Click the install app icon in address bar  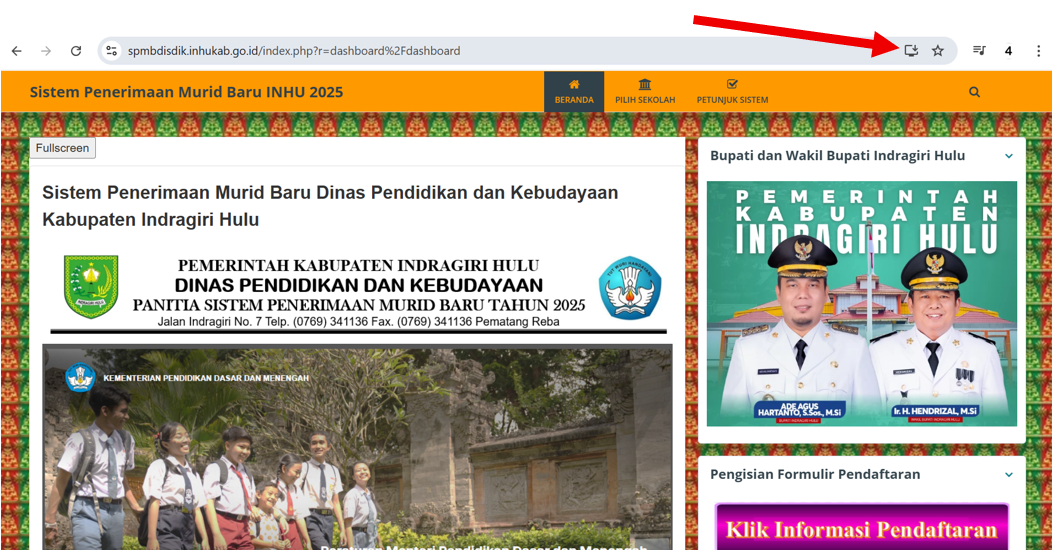pyautogui.click(x=911, y=51)
